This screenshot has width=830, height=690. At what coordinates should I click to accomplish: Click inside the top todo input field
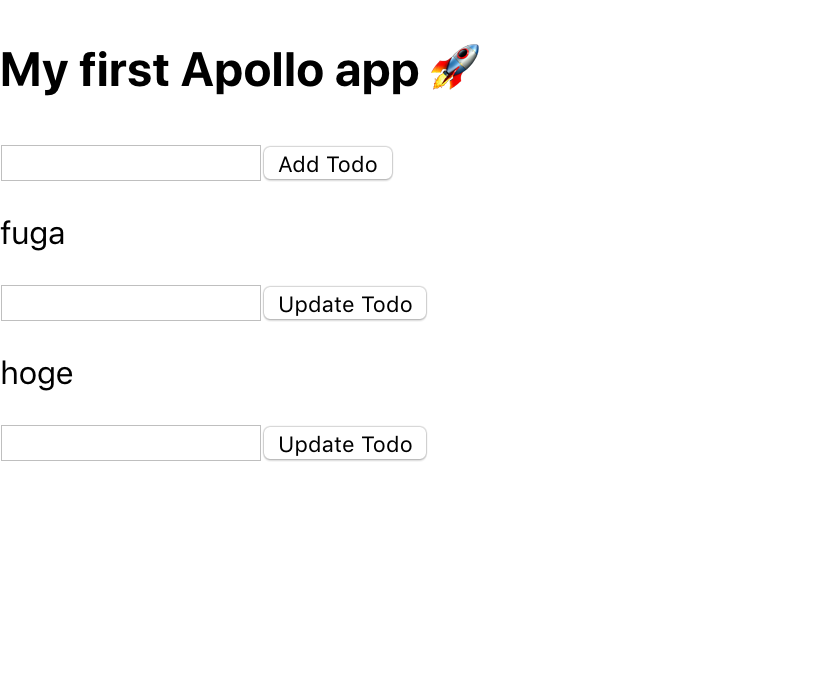click(x=130, y=162)
